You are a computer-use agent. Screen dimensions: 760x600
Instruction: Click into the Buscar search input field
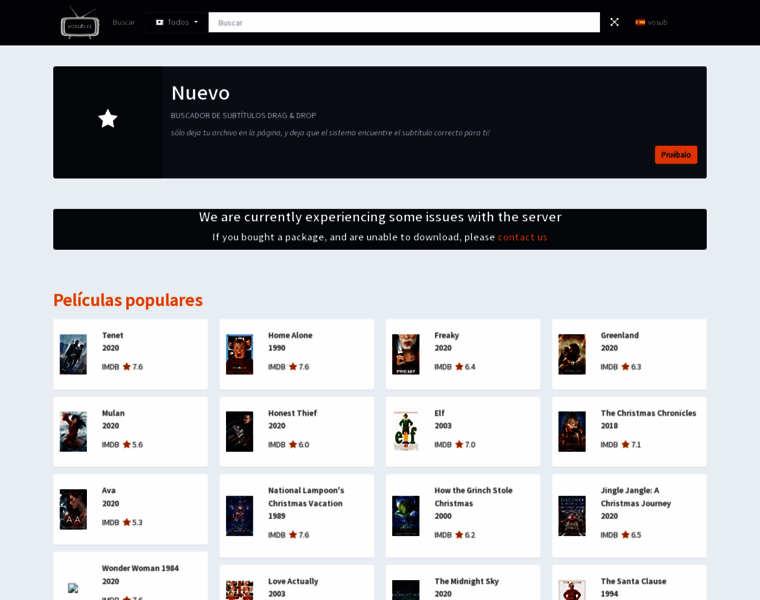tap(404, 22)
